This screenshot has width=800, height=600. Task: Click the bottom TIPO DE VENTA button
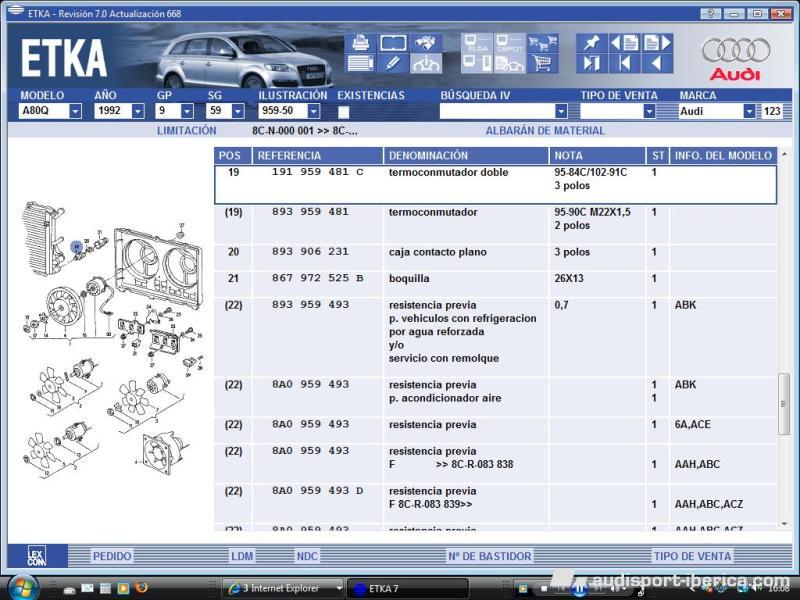click(692, 556)
